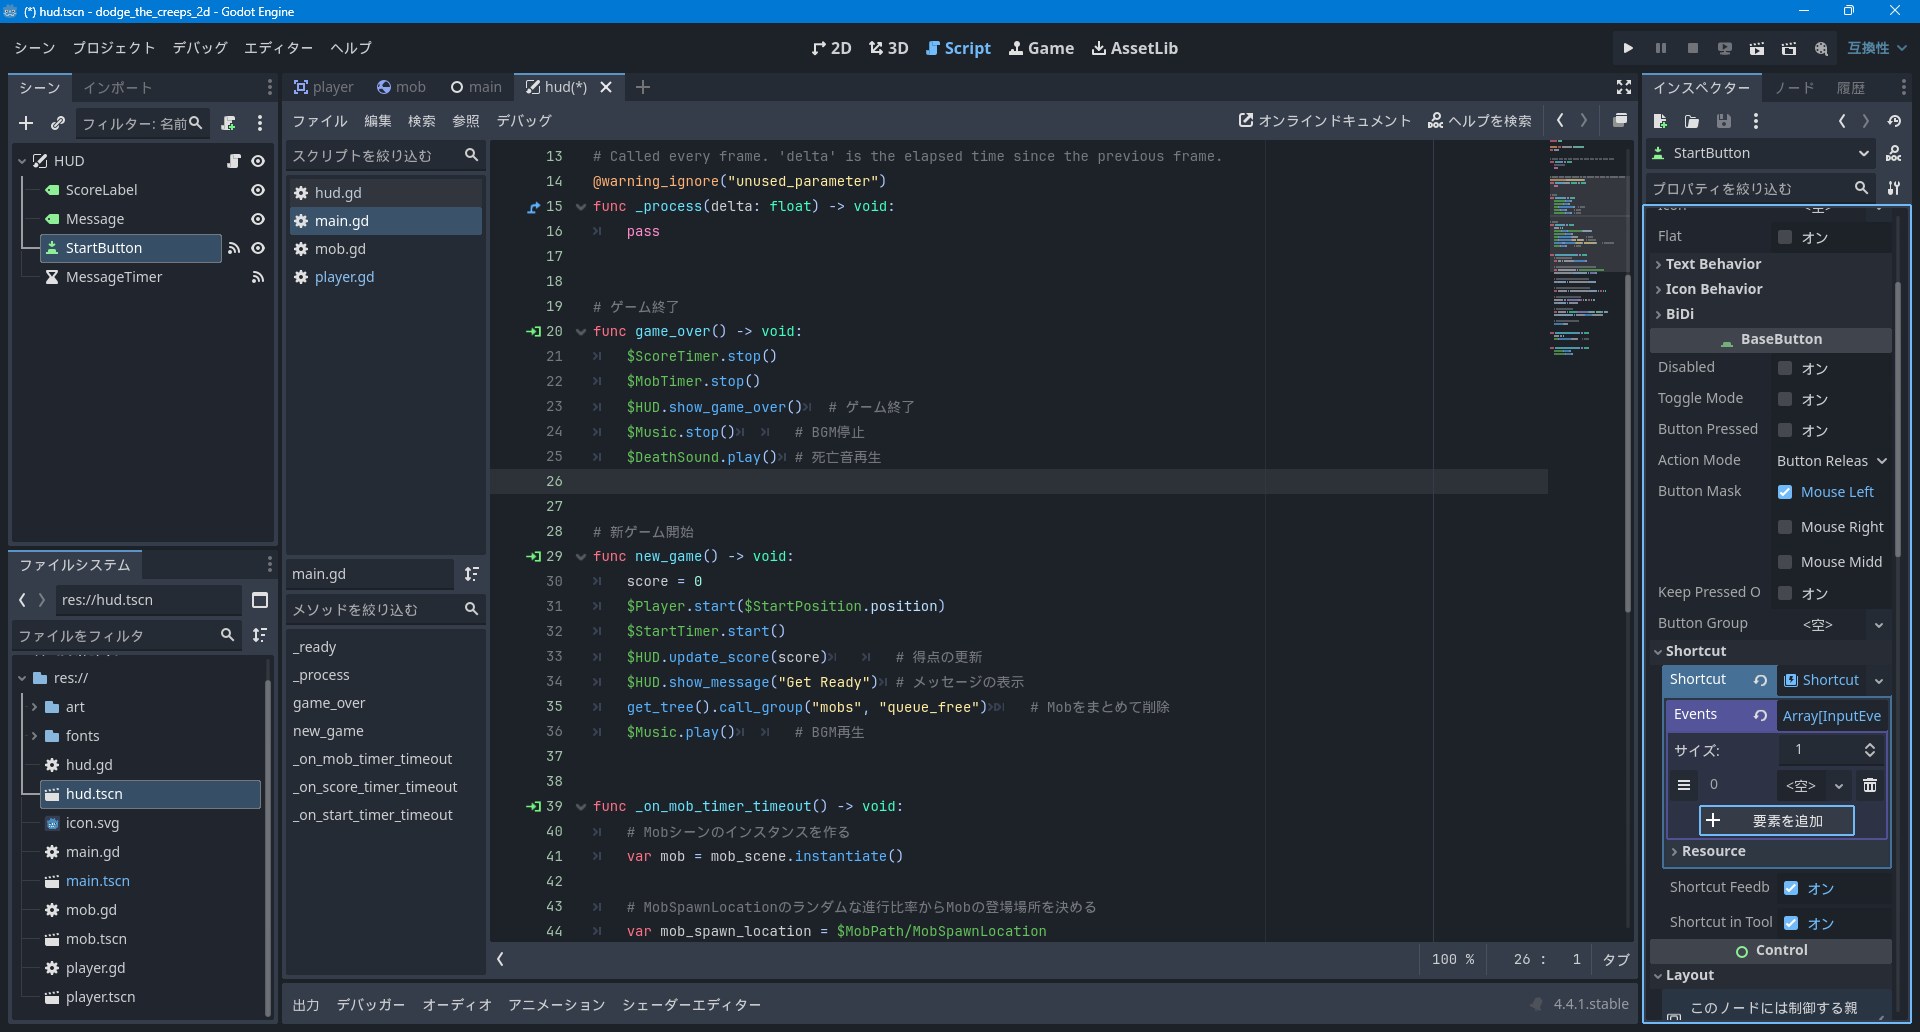The image size is (1920, 1032).
Task: Open the 出力 bottom panel
Action: (306, 1005)
